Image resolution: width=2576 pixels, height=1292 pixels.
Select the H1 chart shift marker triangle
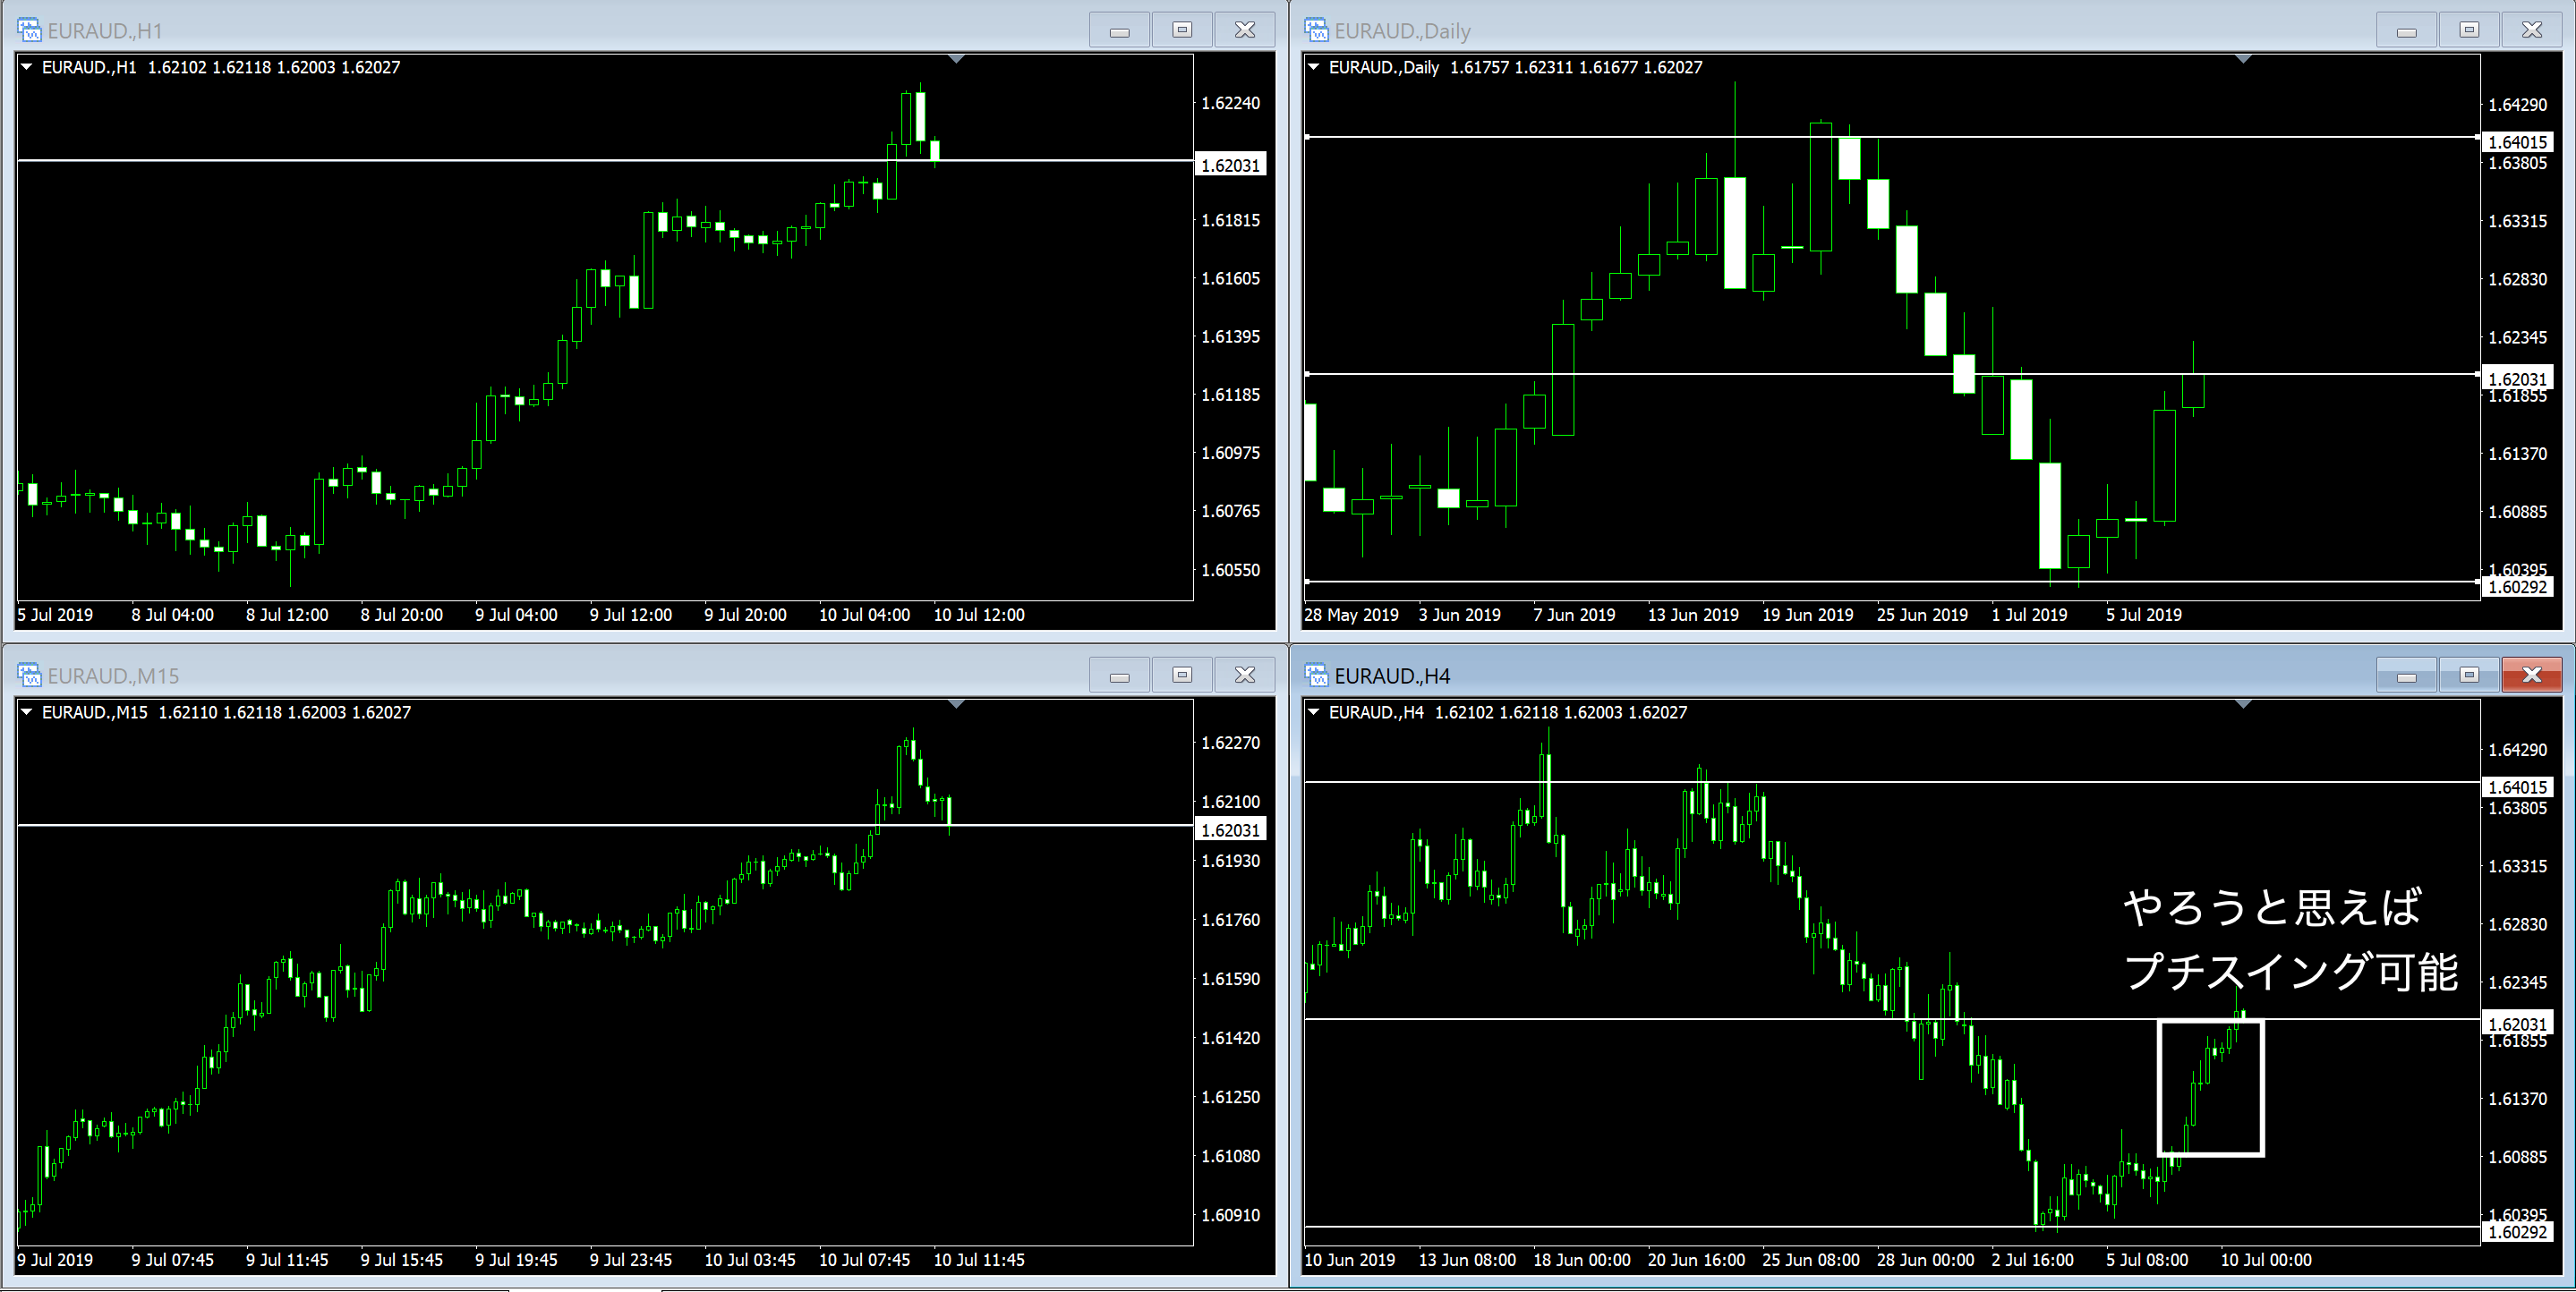(x=956, y=60)
